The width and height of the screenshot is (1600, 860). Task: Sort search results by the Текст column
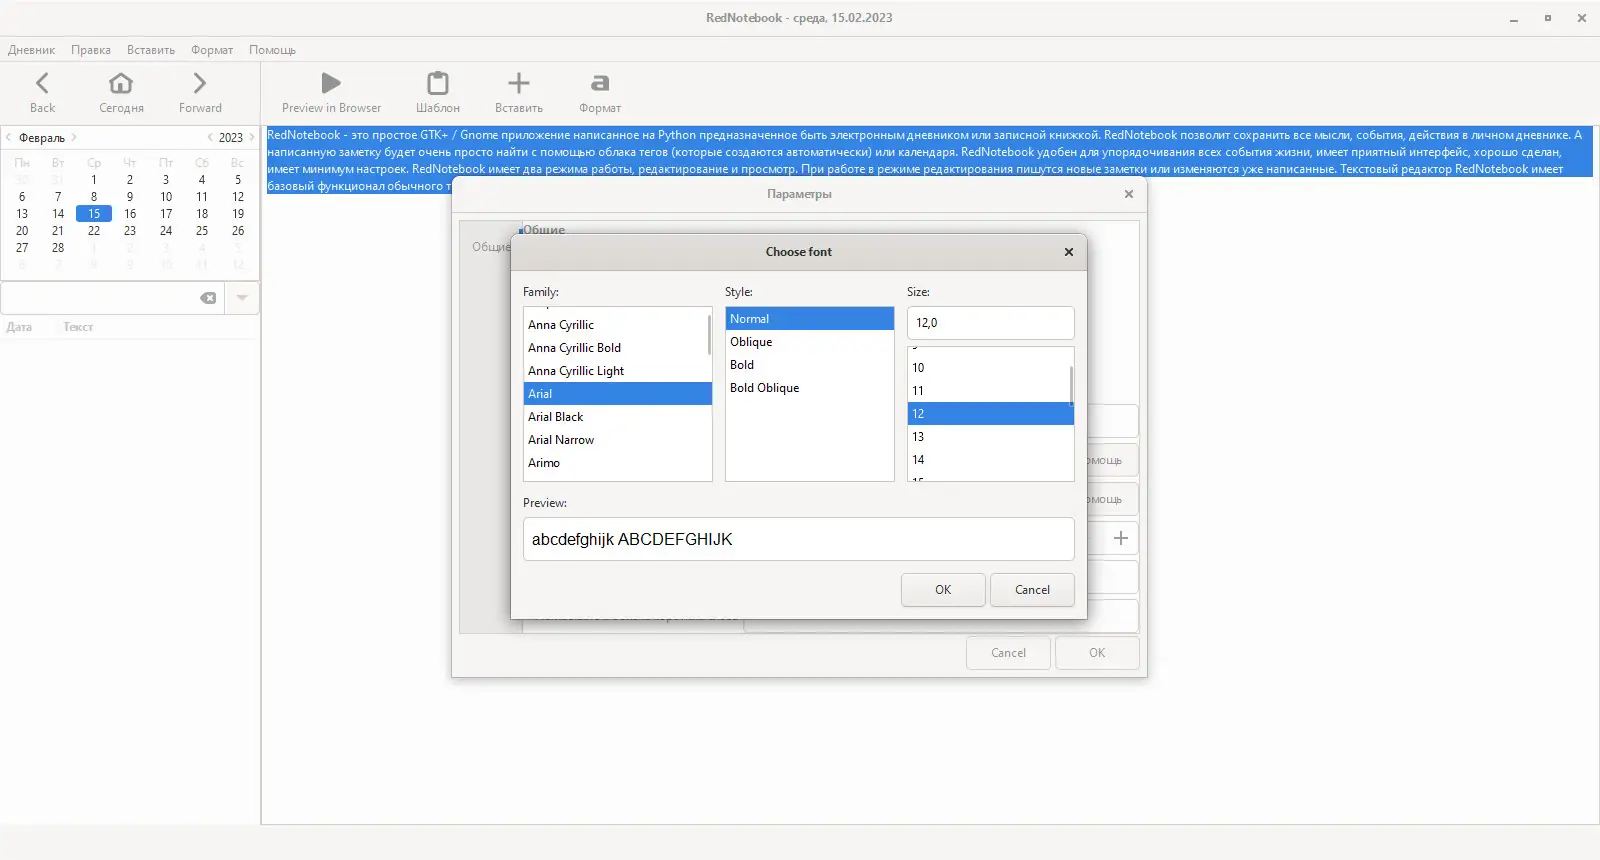point(78,327)
